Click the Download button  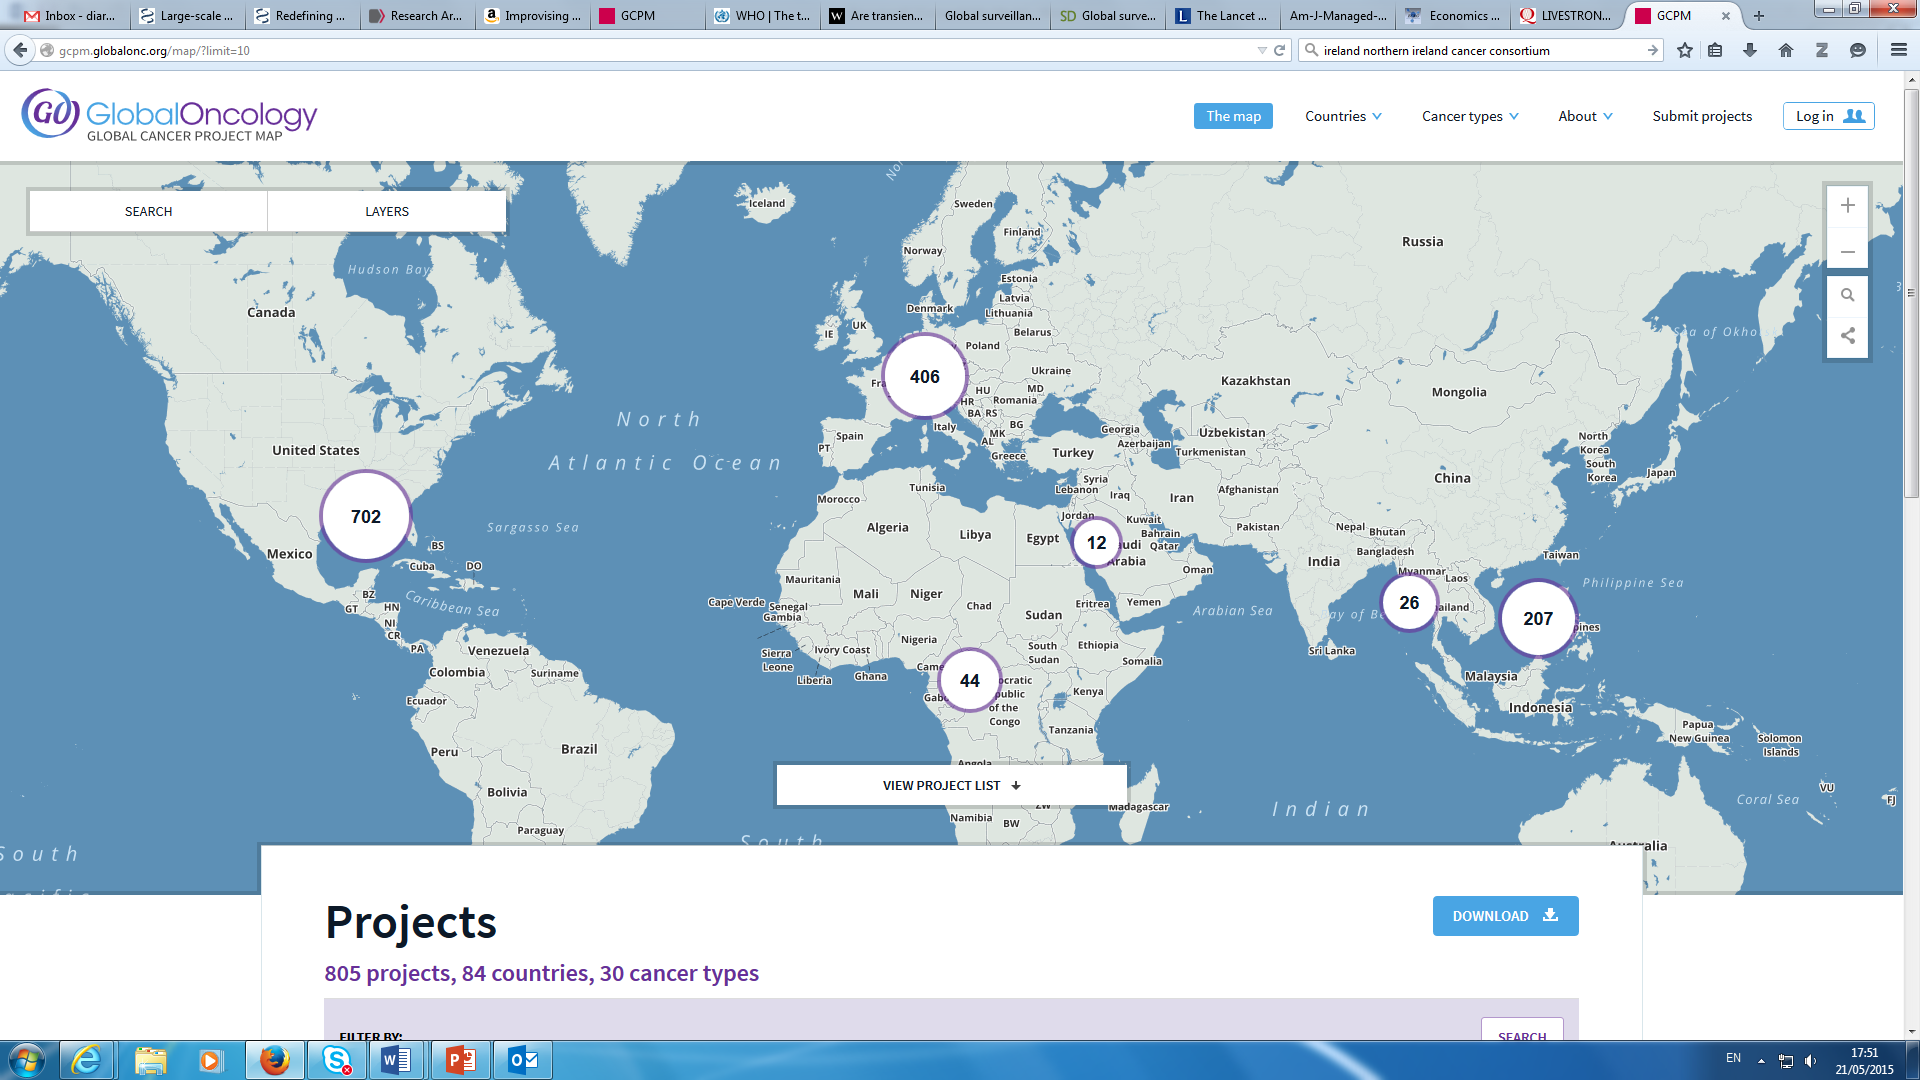1505,916
